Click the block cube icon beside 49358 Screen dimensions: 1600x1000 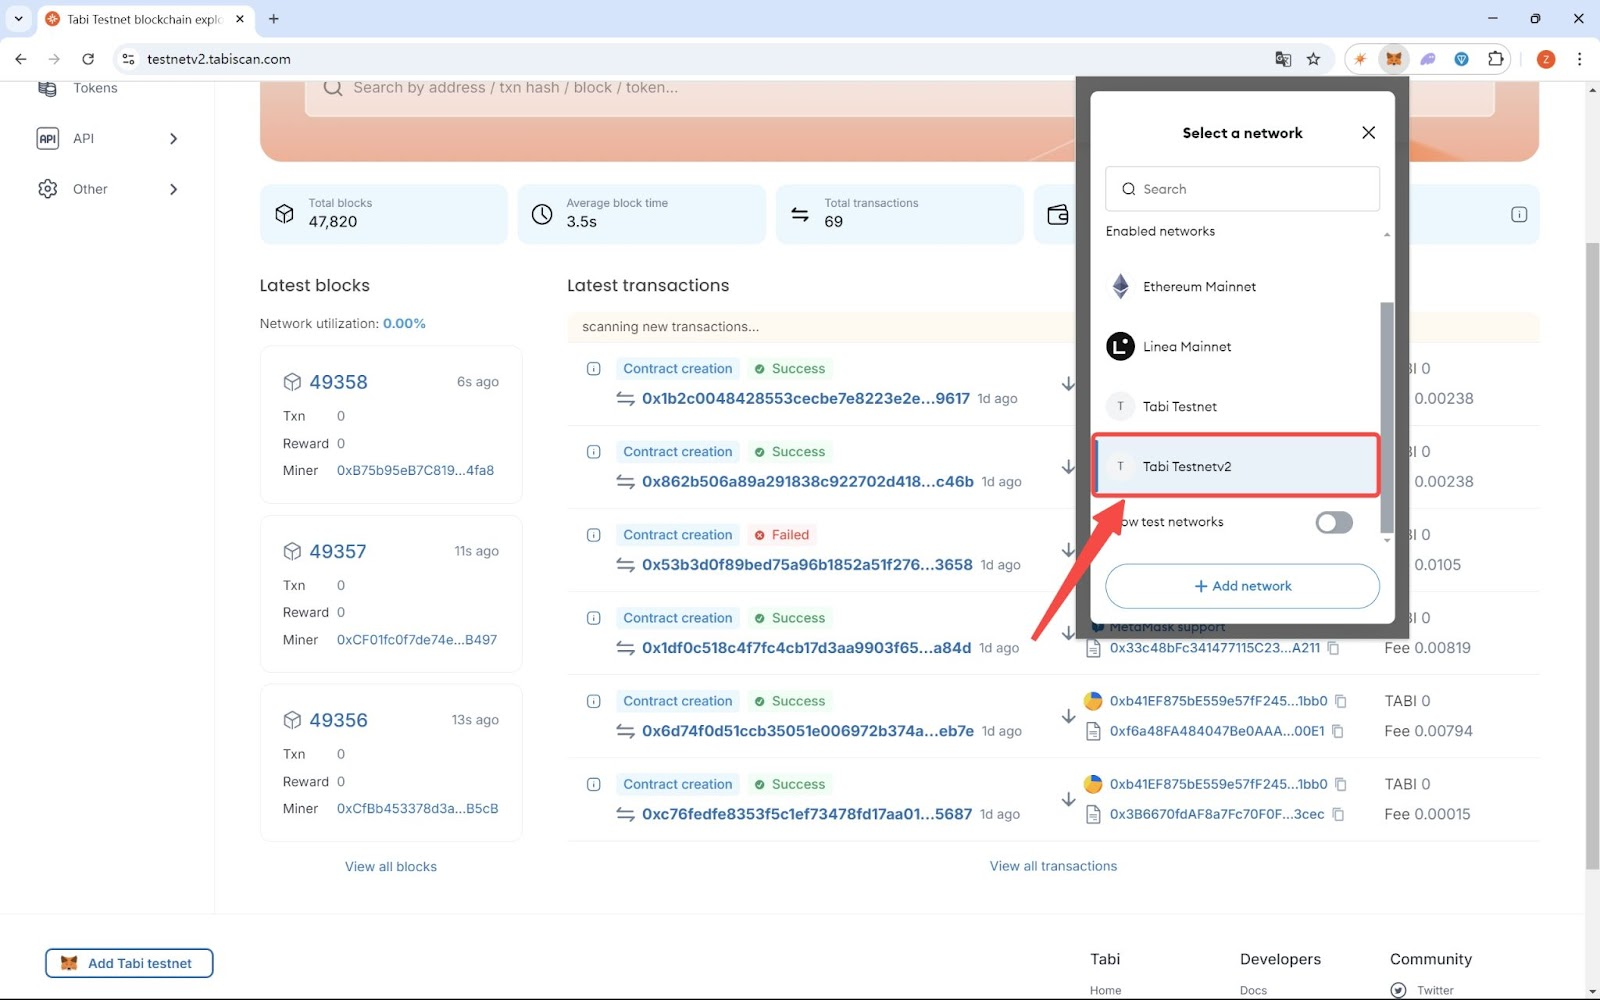point(292,382)
